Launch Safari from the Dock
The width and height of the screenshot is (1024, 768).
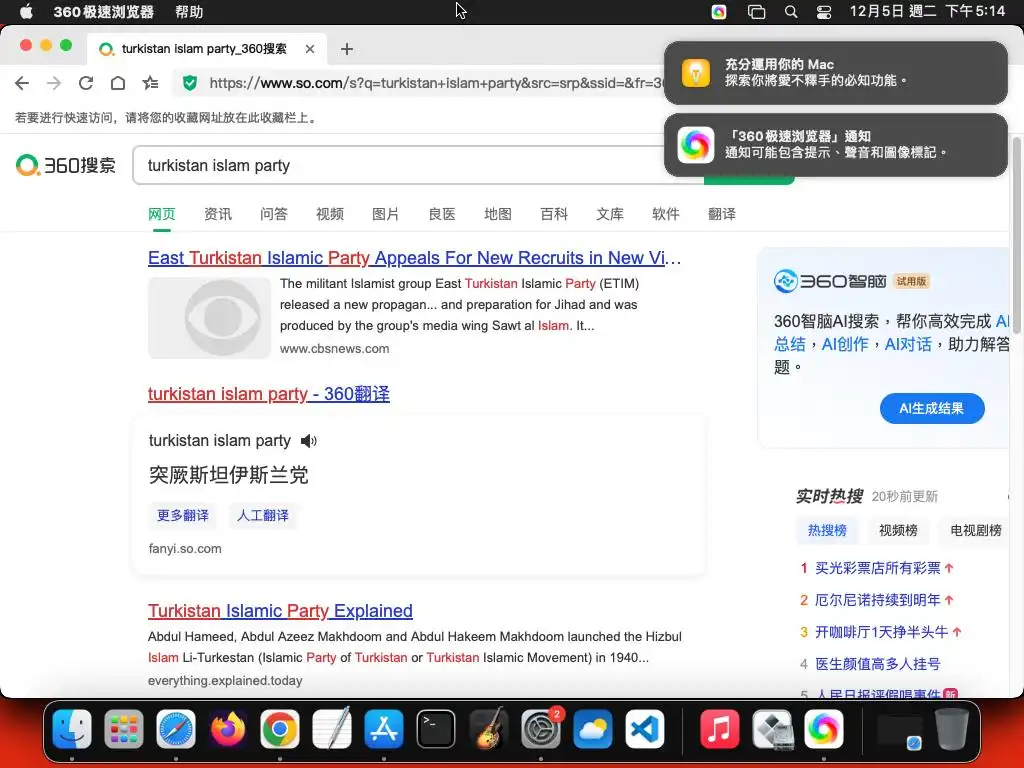pyautogui.click(x=176, y=729)
